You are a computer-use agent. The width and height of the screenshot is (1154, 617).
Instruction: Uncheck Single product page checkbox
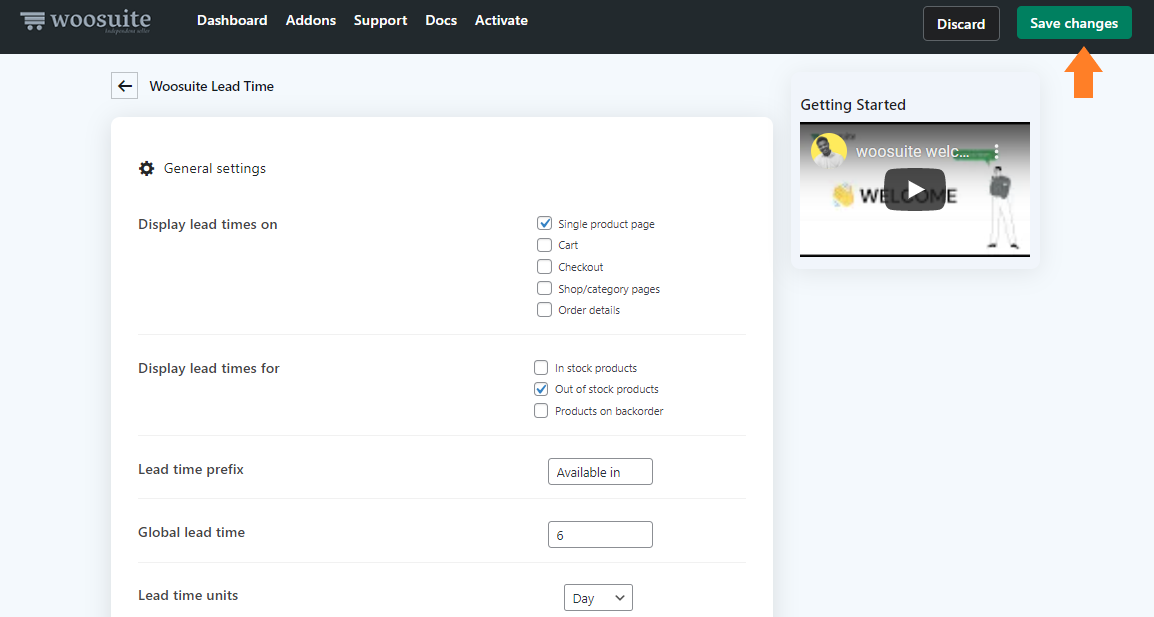tap(545, 223)
